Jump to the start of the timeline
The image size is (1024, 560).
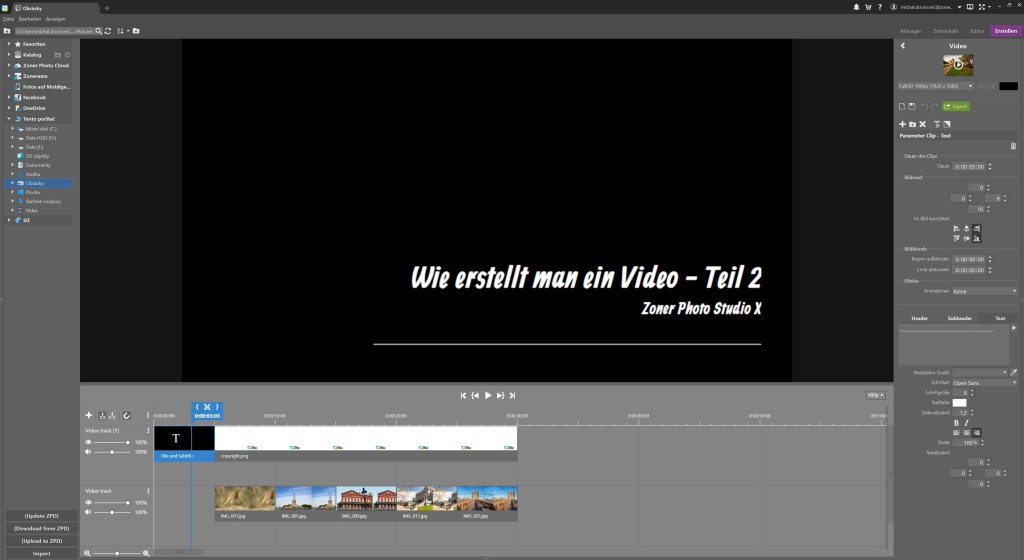[463, 396]
